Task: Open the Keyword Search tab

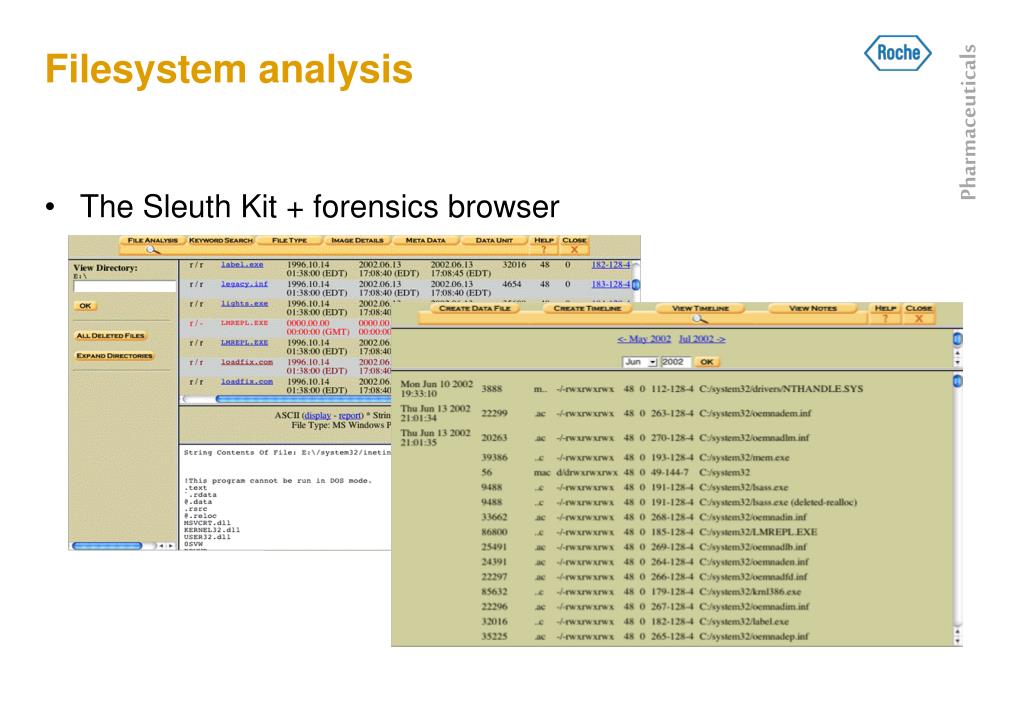Action: [221, 240]
